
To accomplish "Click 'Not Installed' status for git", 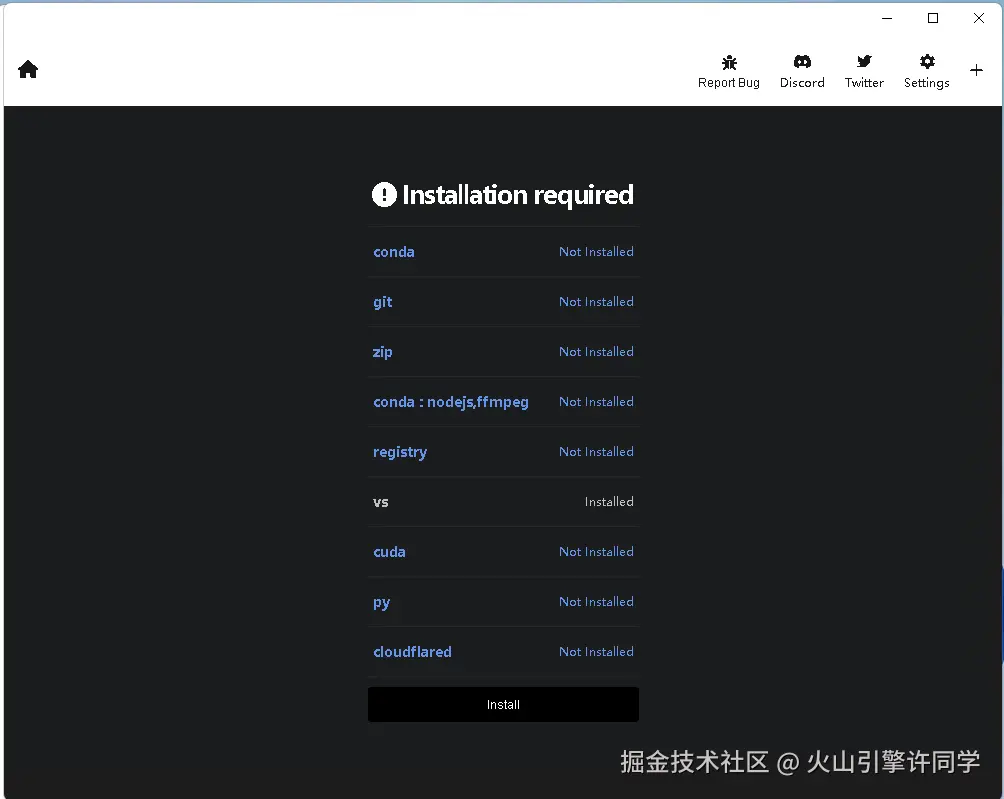I will point(596,302).
